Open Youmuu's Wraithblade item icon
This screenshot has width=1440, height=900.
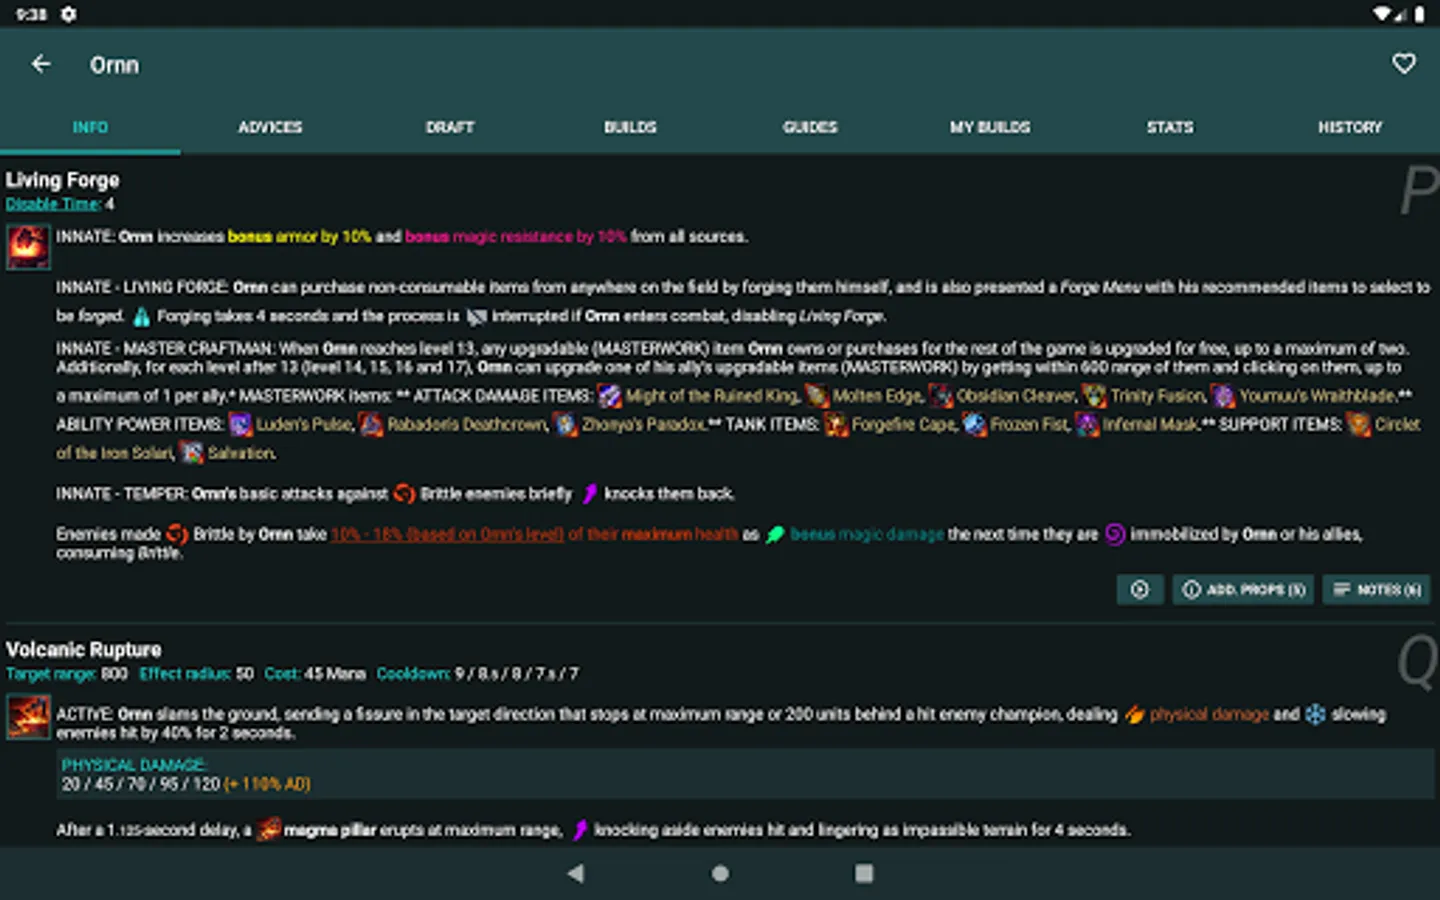coord(1224,396)
